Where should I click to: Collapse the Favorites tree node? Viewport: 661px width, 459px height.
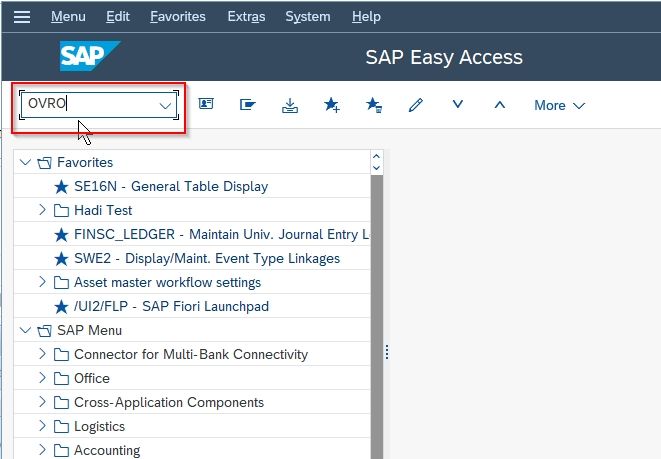pos(26,162)
